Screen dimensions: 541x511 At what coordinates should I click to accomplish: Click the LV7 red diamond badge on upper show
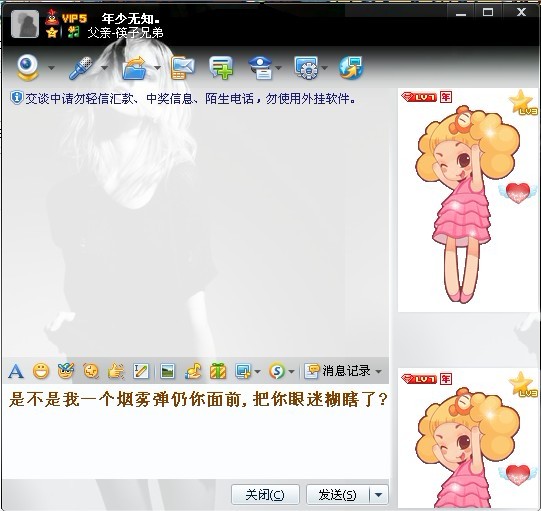coord(419,97)
